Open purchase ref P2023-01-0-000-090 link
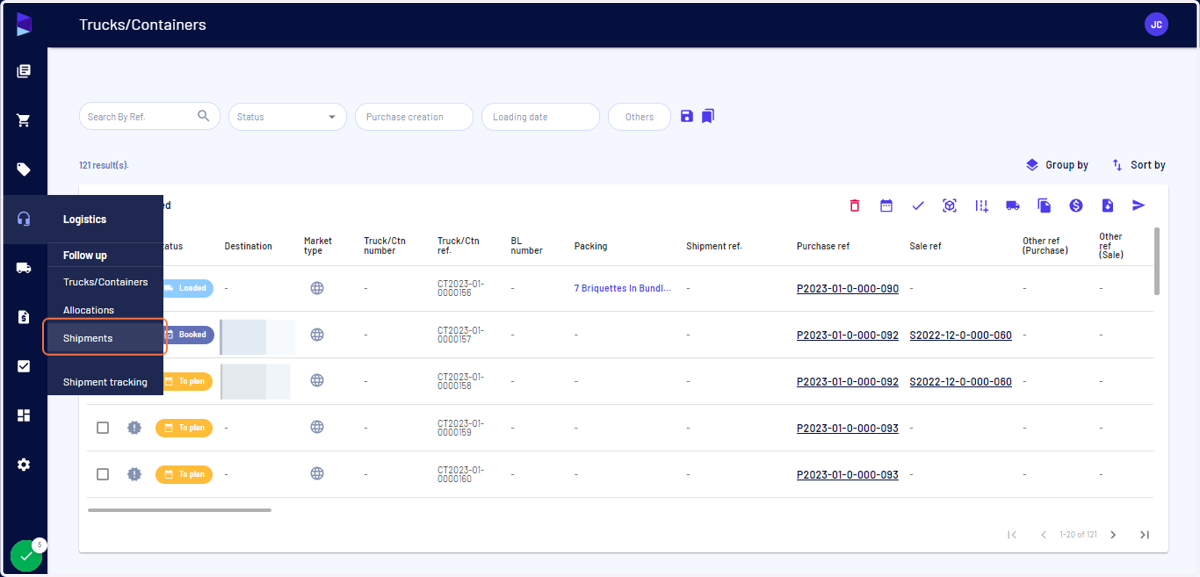 [x=847, y=288]
